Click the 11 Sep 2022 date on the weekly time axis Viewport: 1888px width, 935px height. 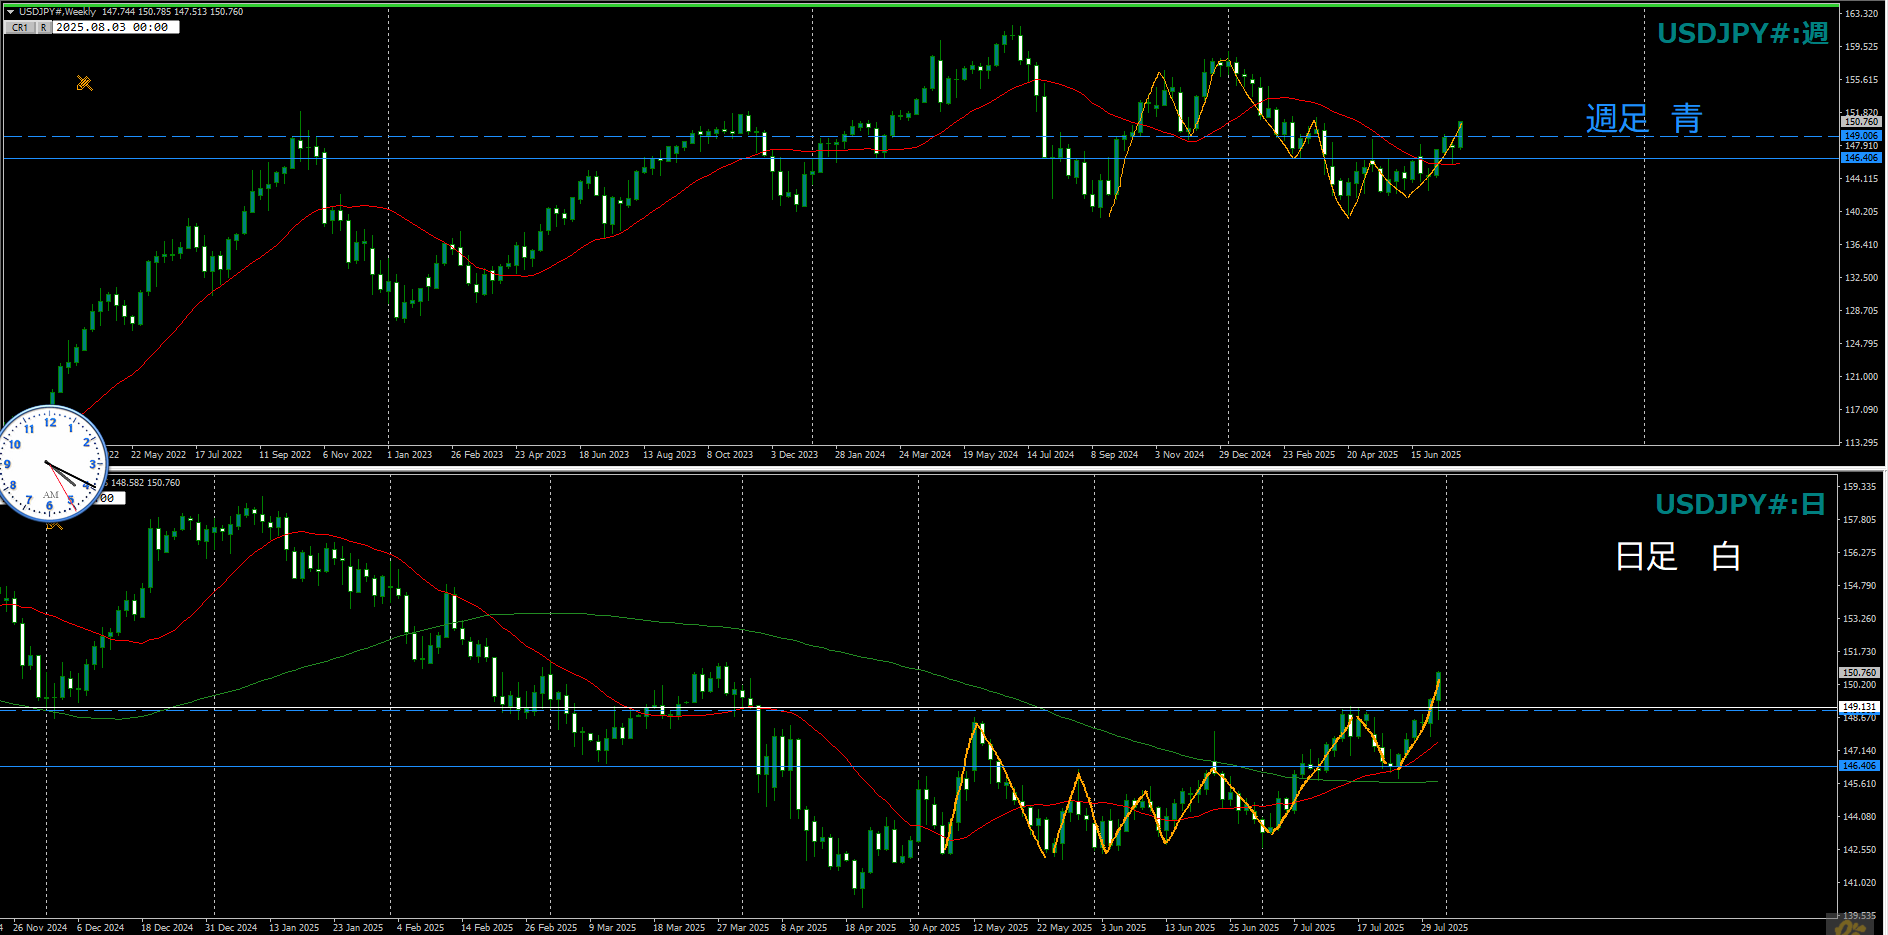285,455
